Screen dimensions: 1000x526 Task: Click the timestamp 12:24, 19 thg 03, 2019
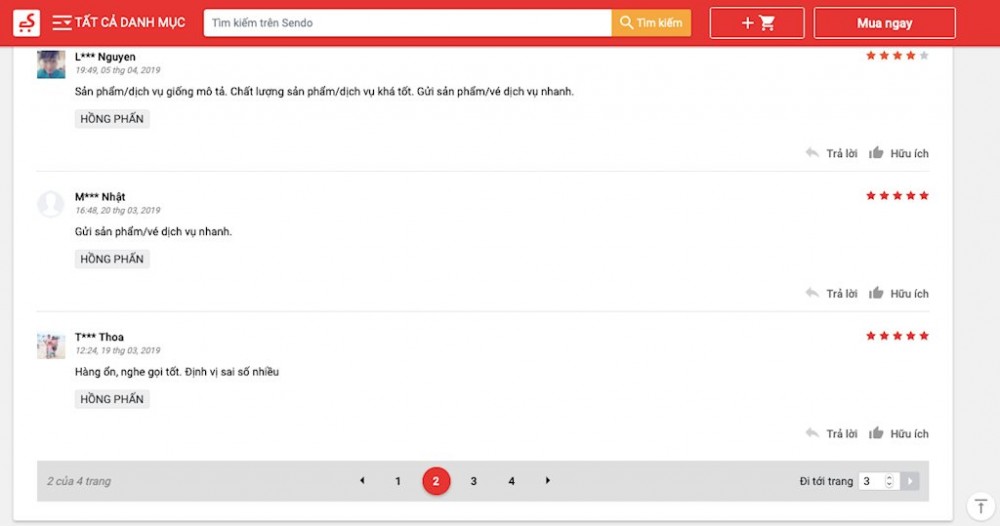pyautogui.click(x=117, y=351)
